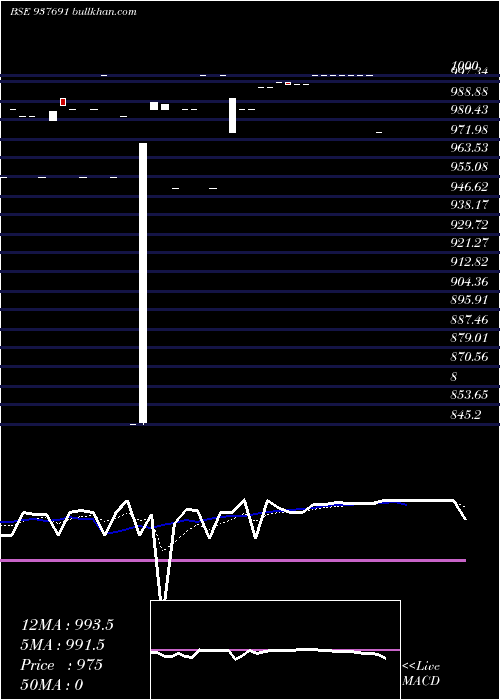Viewport: 500px width, 700px height.
Task: Click the 'Price : 975' readout
Action: coord(62,665)
